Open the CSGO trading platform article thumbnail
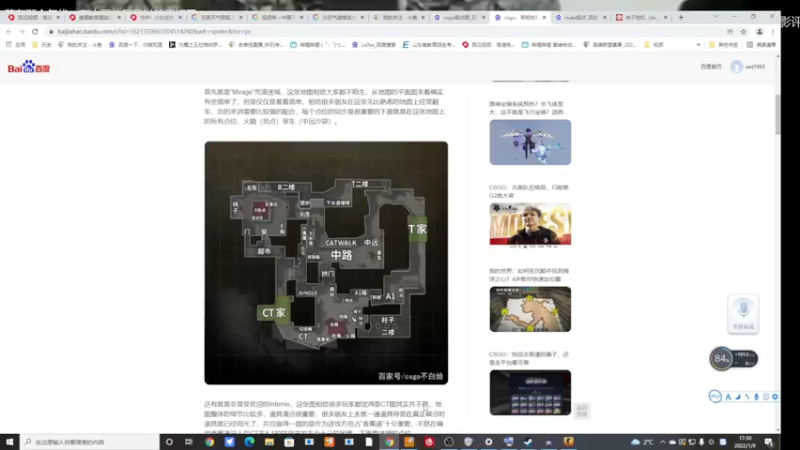 530,392
